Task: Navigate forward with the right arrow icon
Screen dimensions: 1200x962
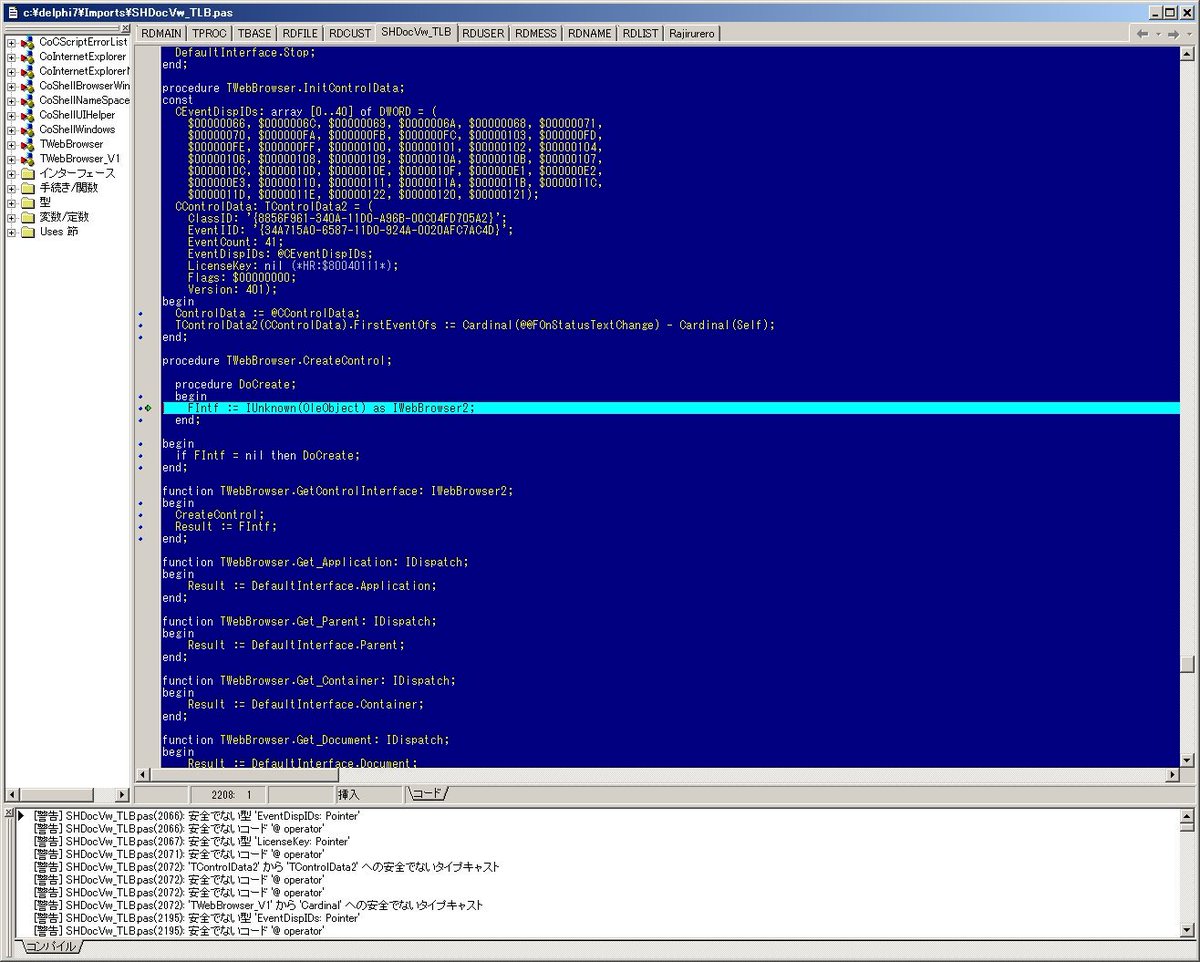Action: point(1174,34)
